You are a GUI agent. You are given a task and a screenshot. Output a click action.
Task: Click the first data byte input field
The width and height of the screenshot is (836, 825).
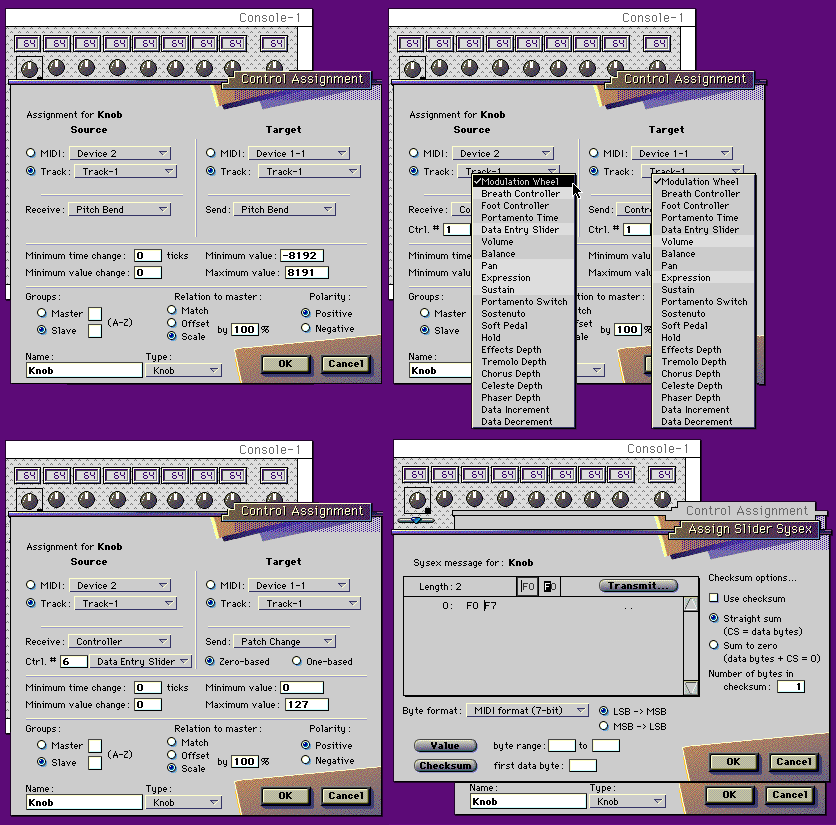click(583, 766)
